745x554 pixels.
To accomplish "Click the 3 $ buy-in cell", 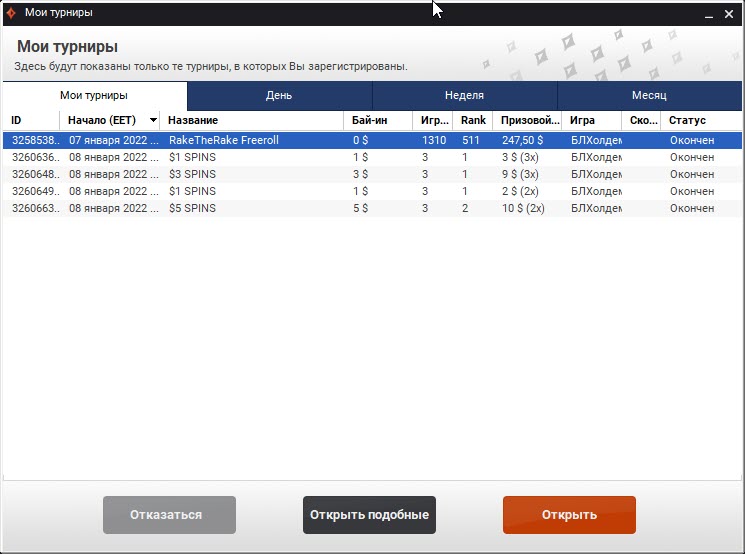I will 361,174.
